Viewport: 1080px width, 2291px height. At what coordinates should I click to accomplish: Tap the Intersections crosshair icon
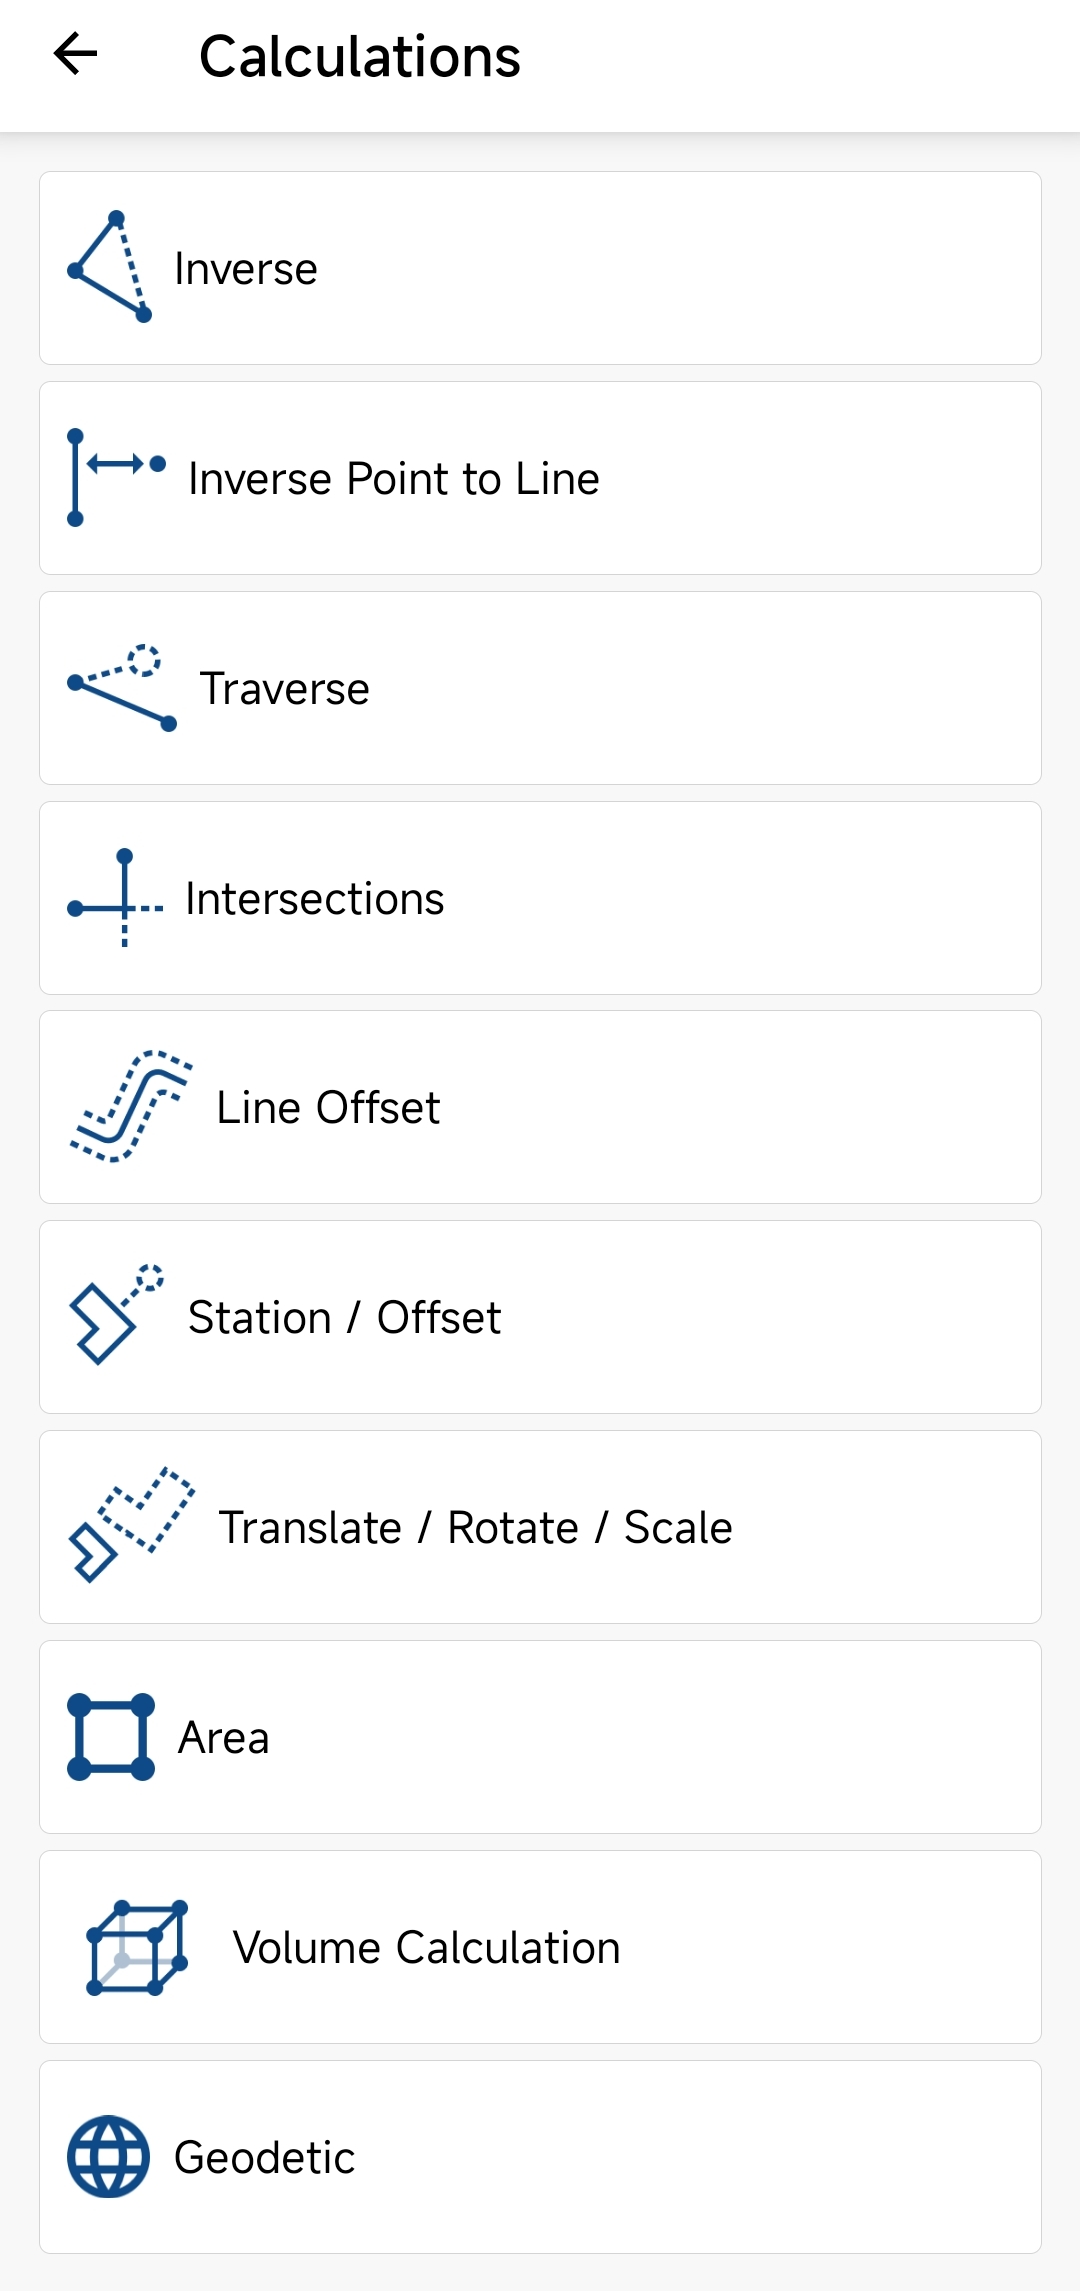coord(115,898)
